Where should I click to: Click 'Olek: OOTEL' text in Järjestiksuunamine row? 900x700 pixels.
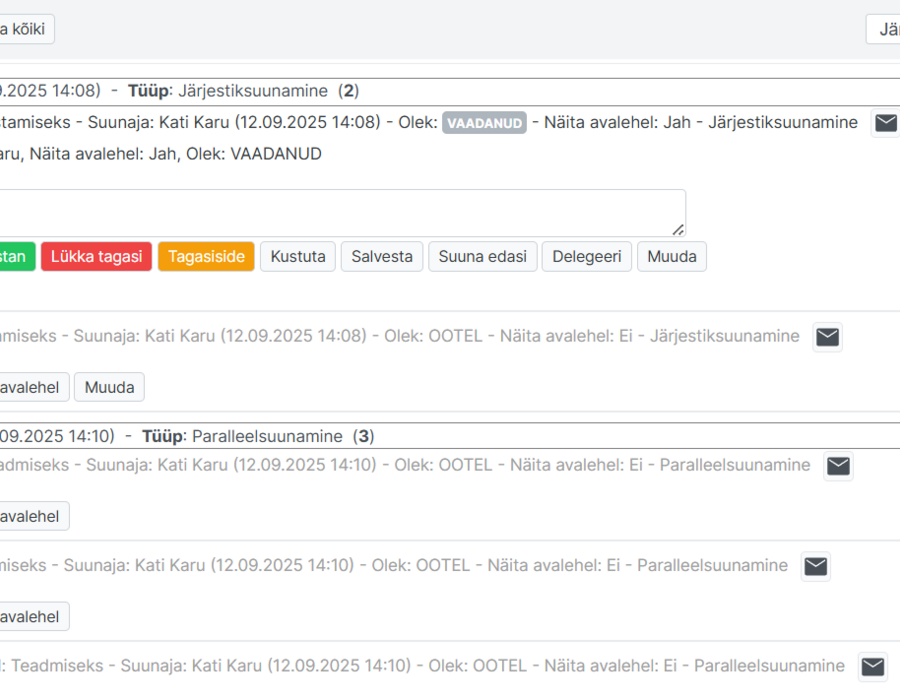click(x=433, y=336)
